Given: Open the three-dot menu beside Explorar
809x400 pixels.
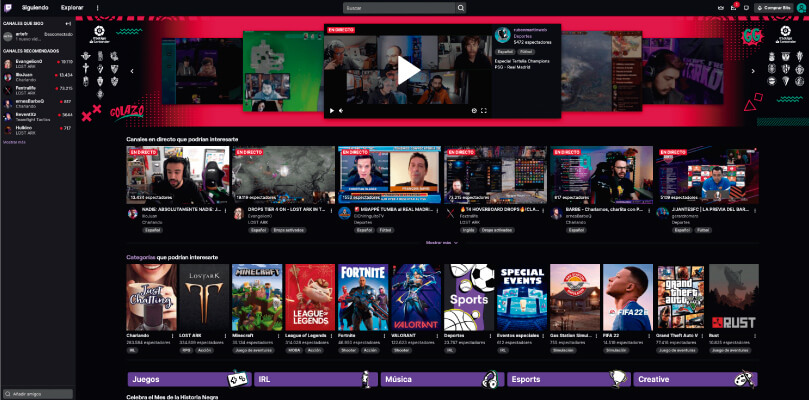Looking at the screenshot, I should pos(98,8).
